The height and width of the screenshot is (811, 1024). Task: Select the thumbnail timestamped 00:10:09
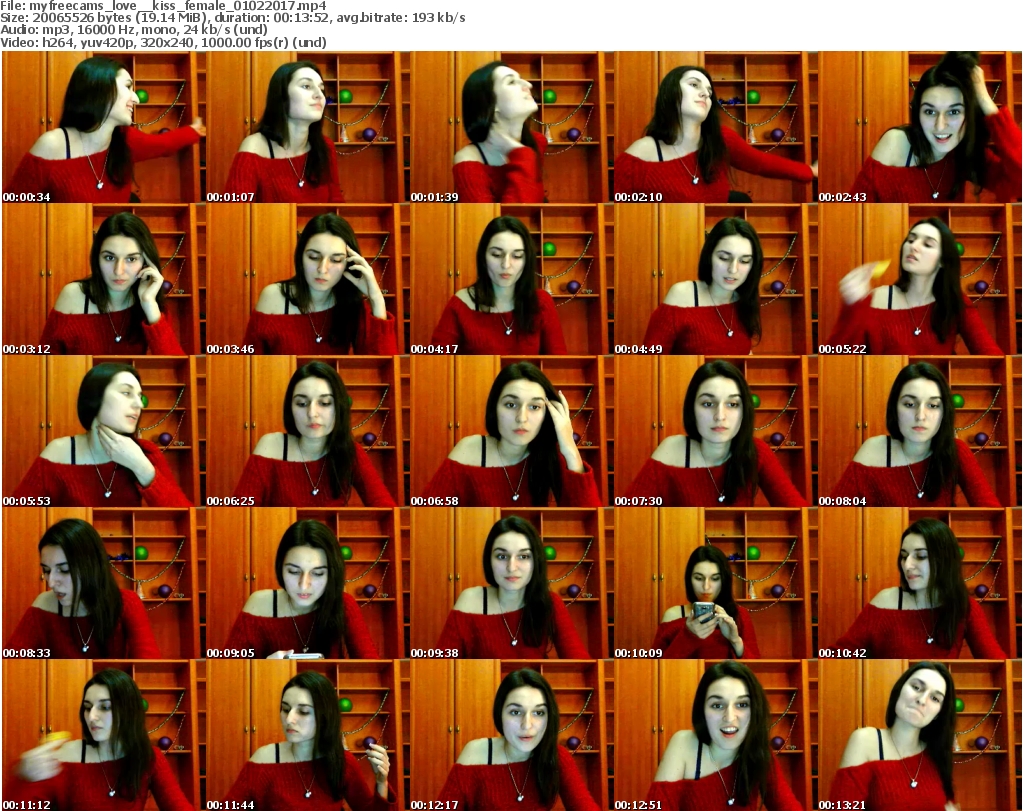pos(716,583)
